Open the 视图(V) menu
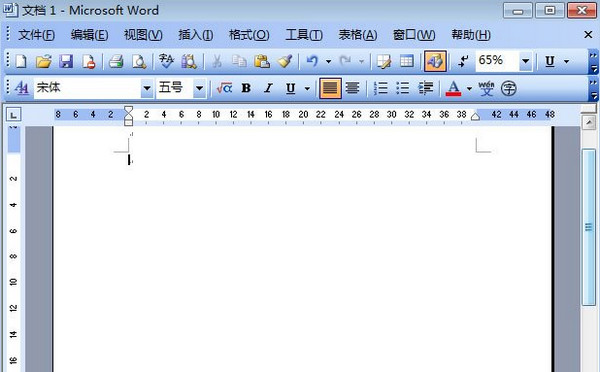Image resolution: width=600 pixels, height=372 pixels. tap(143, 35)
